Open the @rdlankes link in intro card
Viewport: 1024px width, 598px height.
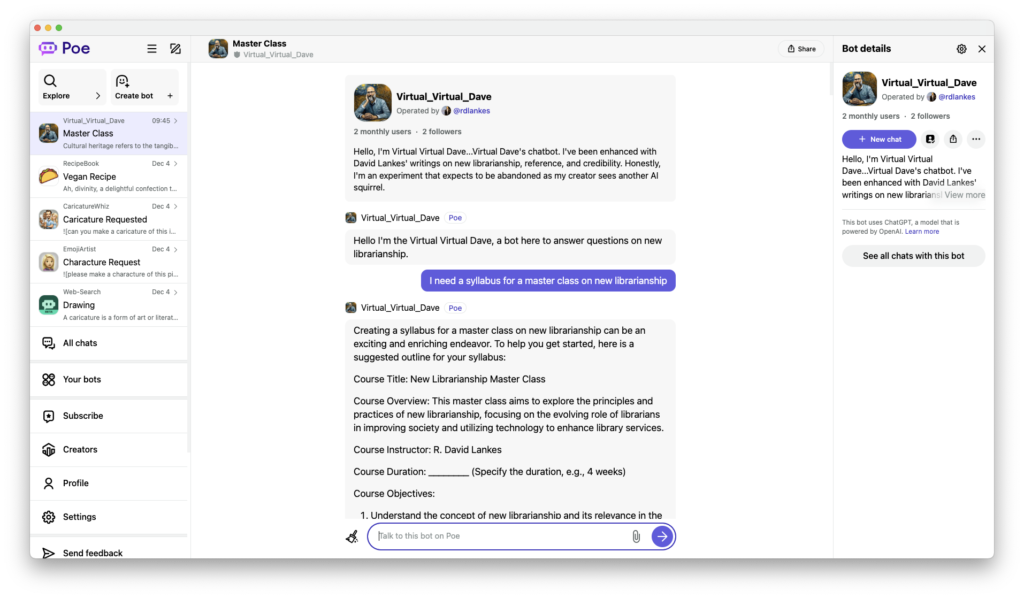pos(472,111)
